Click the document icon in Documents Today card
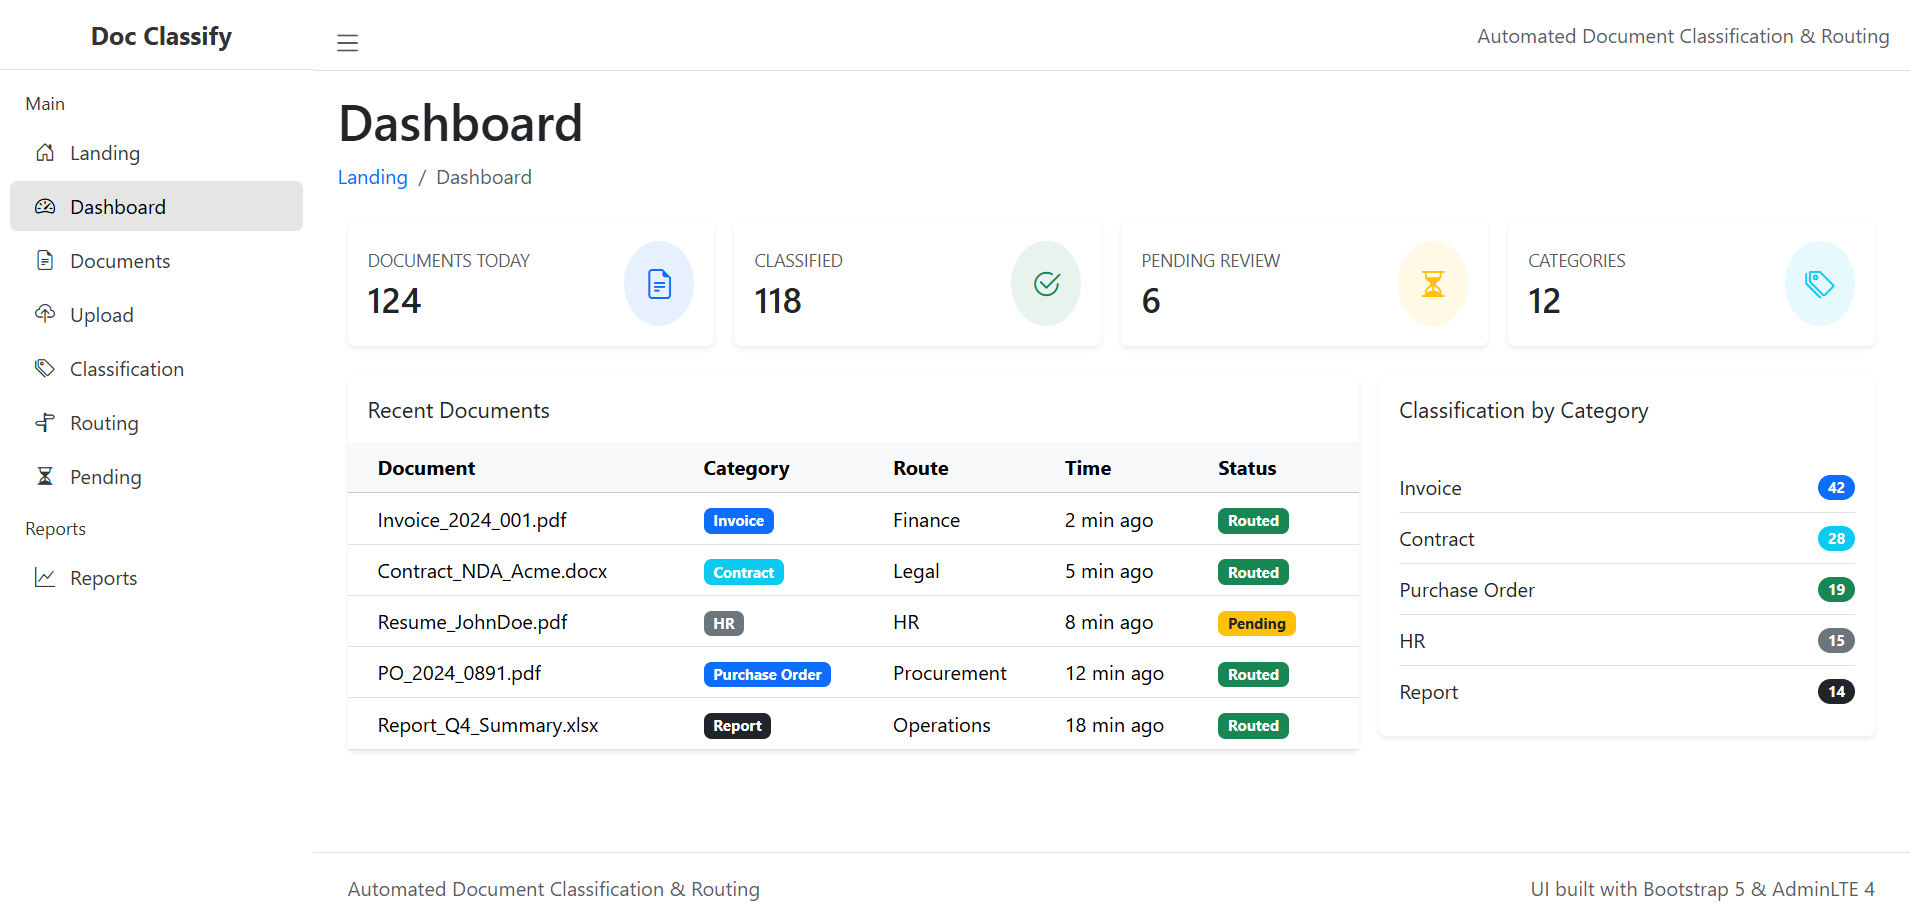This screenshot has width=1910, height=922. tap(659, 284)
